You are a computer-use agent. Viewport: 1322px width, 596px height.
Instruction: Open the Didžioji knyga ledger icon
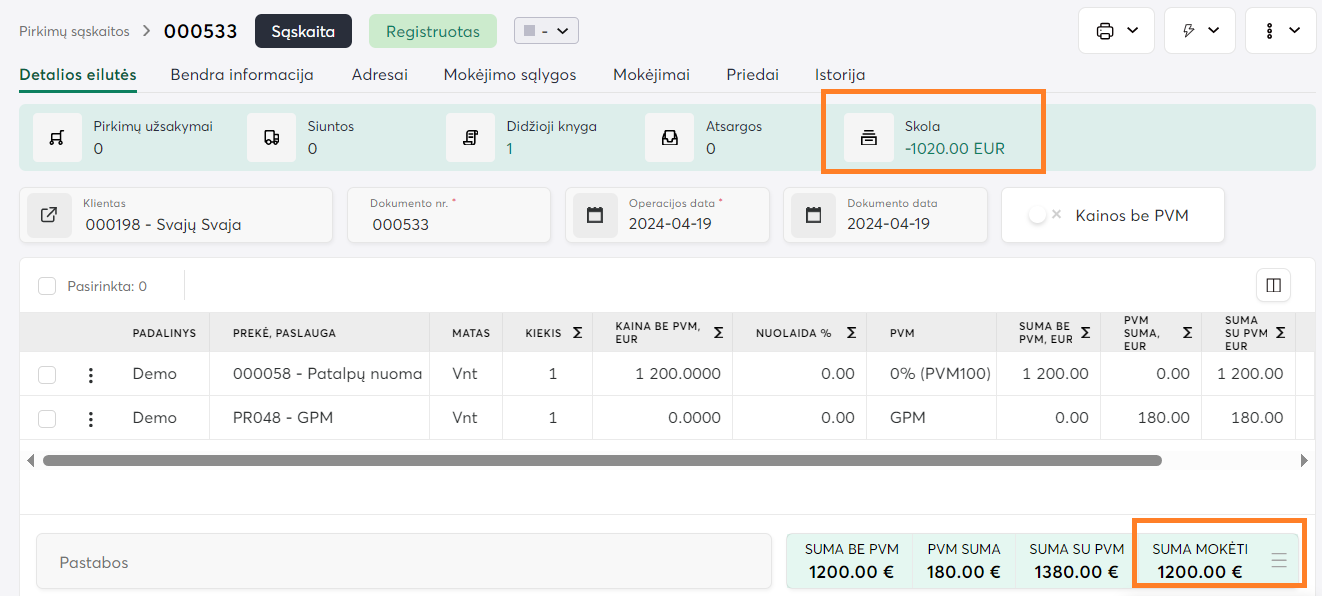470,138
